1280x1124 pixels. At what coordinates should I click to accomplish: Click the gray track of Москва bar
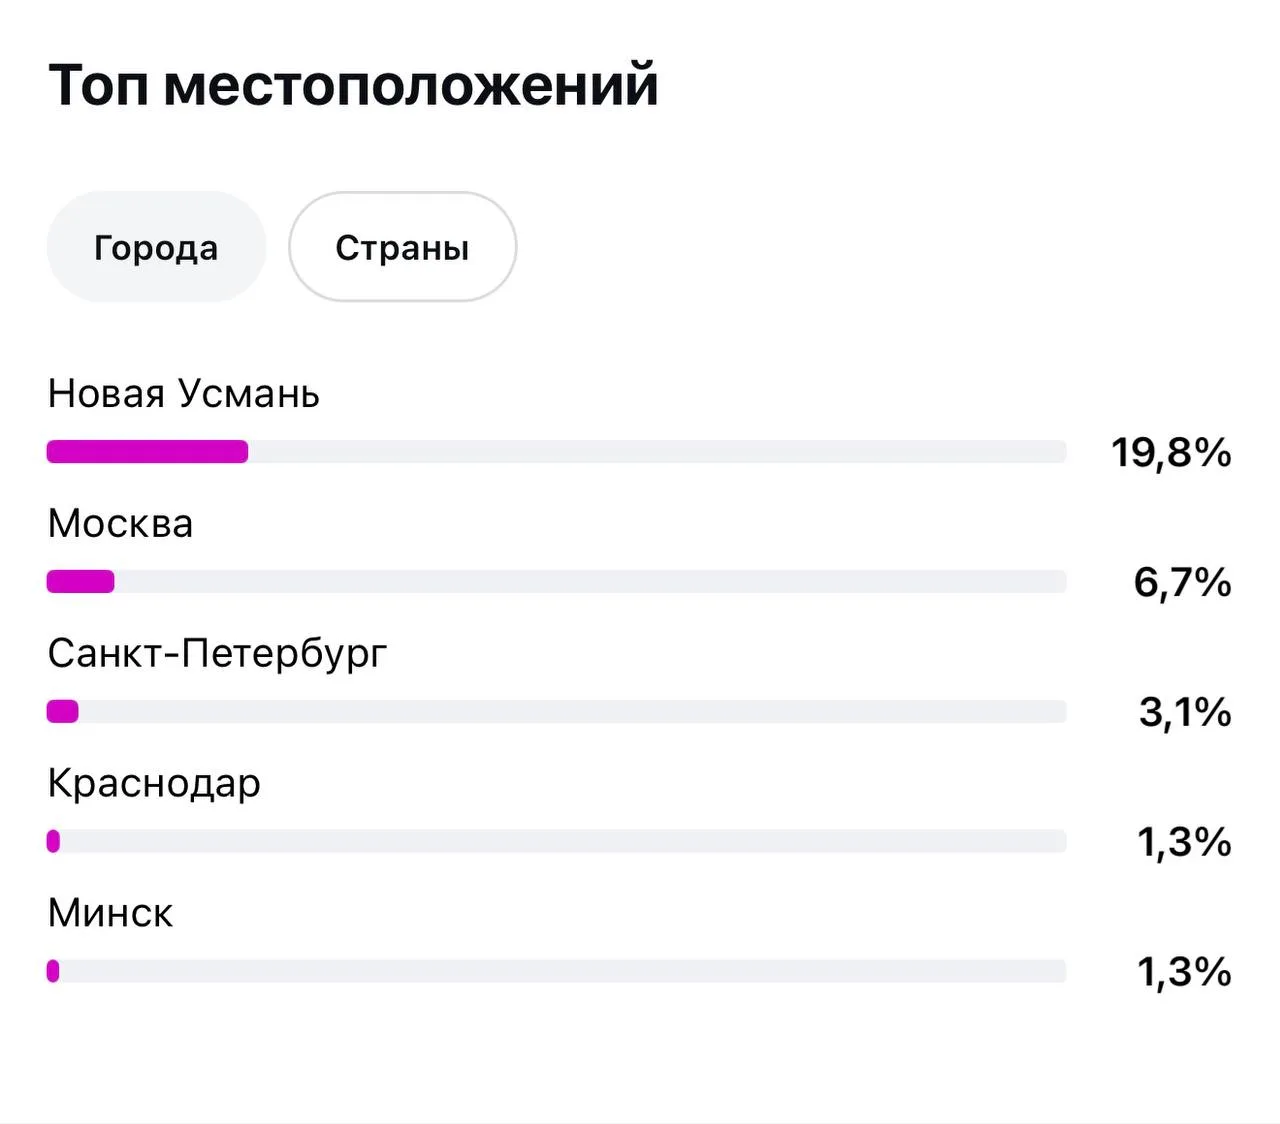tap(590, 582)
